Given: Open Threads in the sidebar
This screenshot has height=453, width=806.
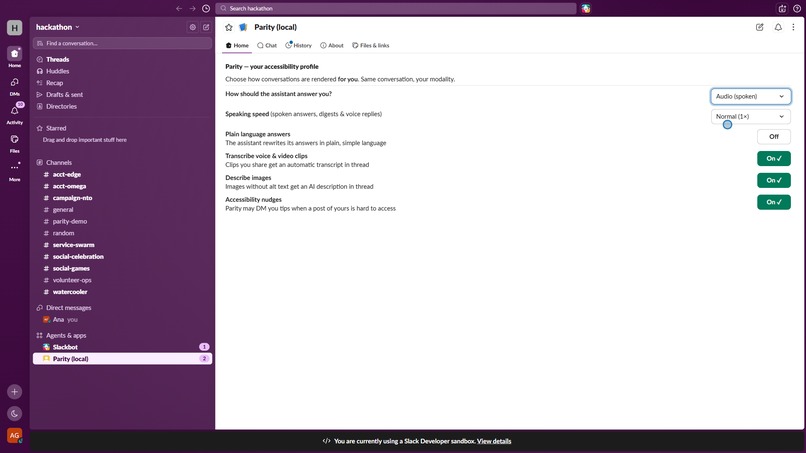Looking at the screenshot, I should 122,60.
